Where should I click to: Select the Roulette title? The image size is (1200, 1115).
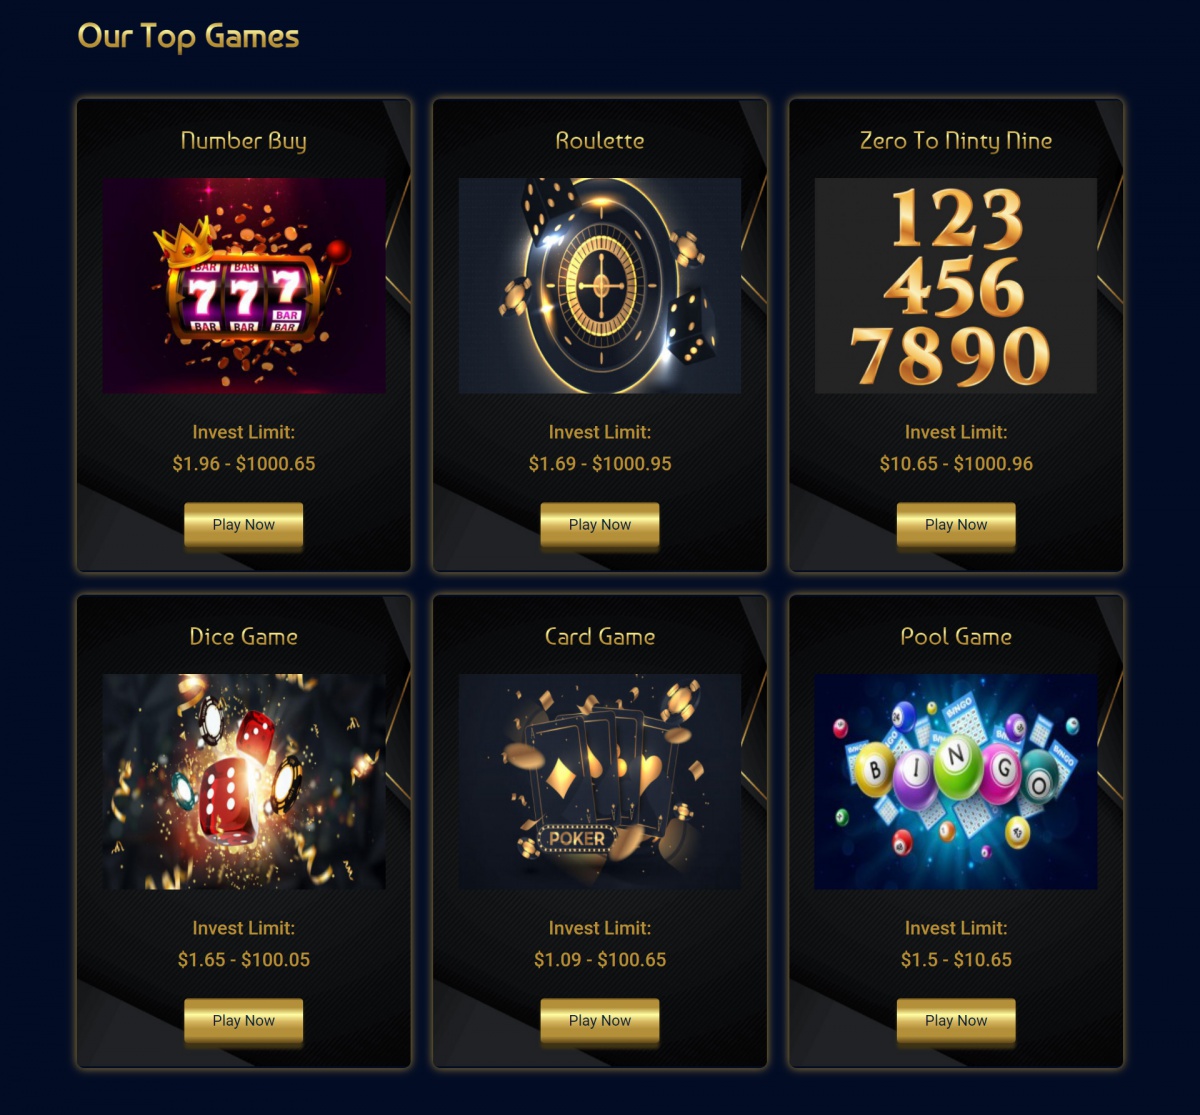click(600, 141)
